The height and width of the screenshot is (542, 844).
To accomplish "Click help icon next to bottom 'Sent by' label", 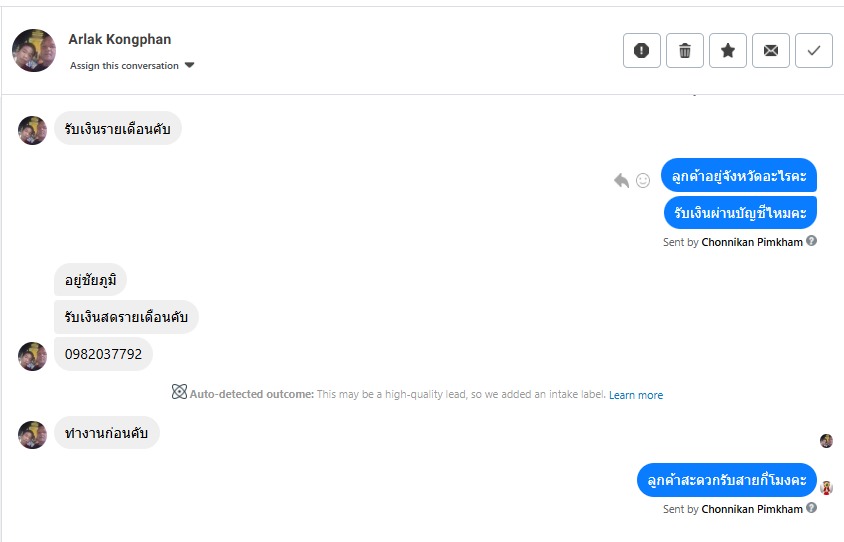I will click(812, 508).
